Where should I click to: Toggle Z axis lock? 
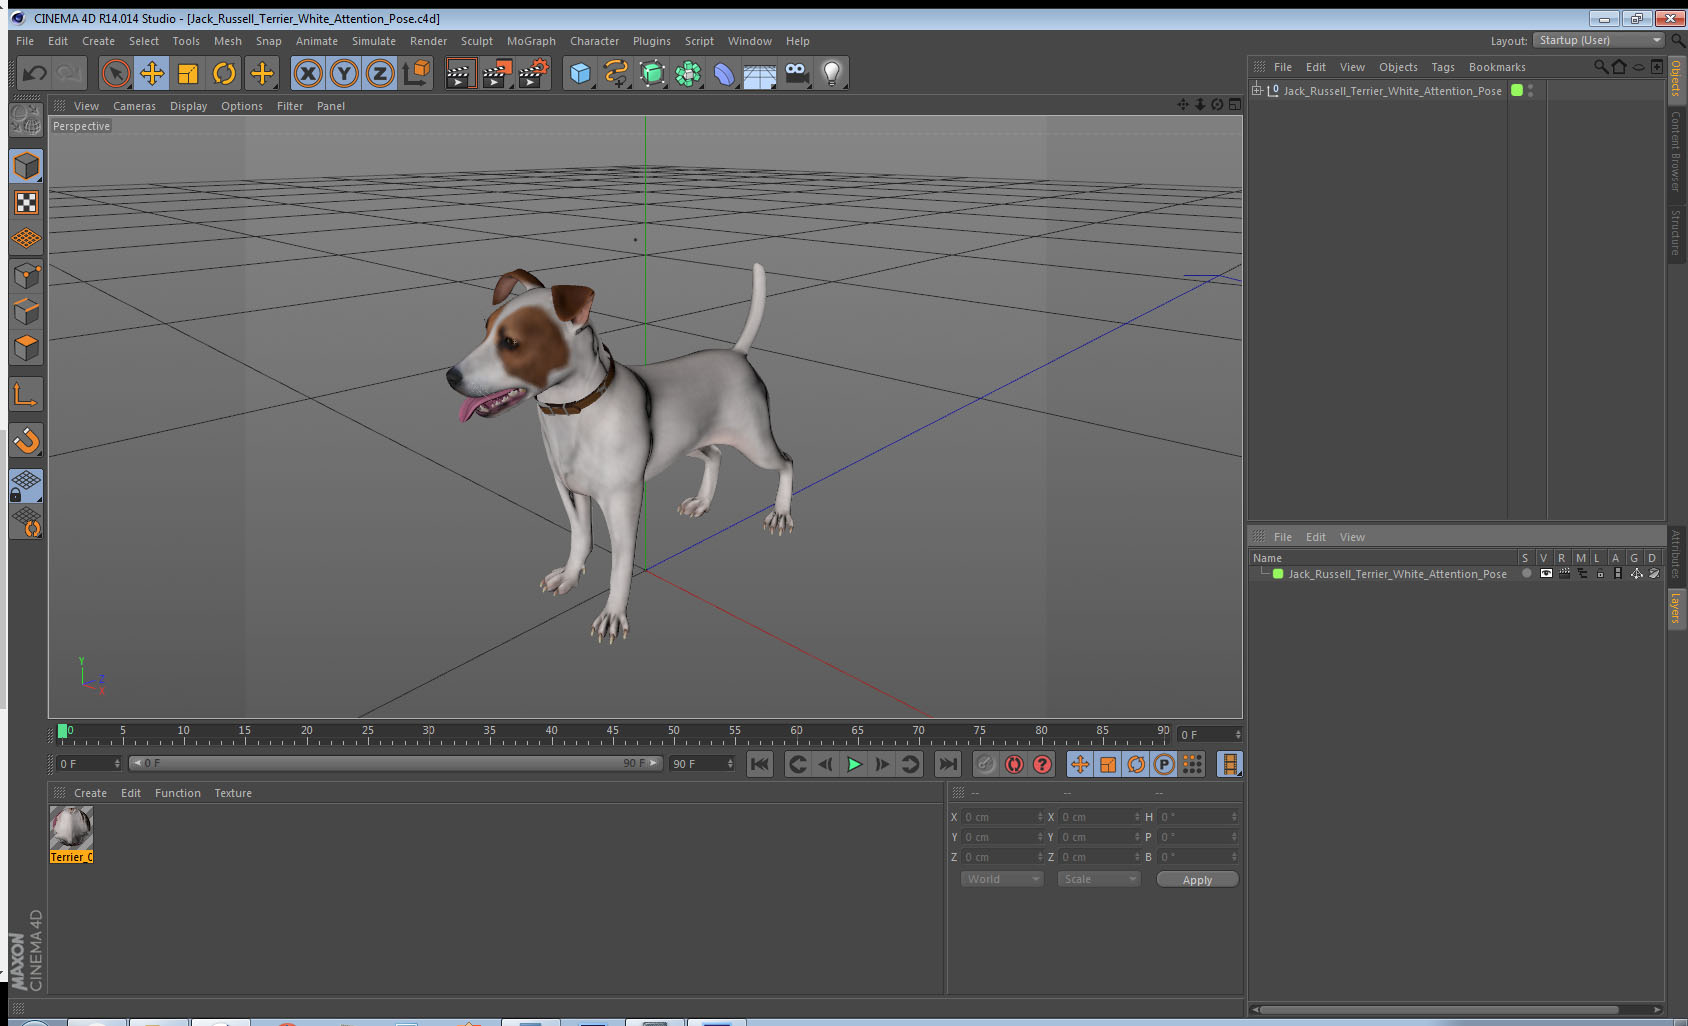click(380, 73)
